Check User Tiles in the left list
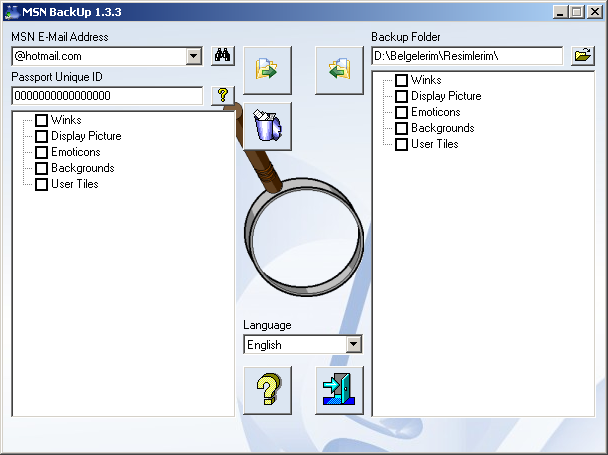The image size is (608, 455). tap(41, 184)
